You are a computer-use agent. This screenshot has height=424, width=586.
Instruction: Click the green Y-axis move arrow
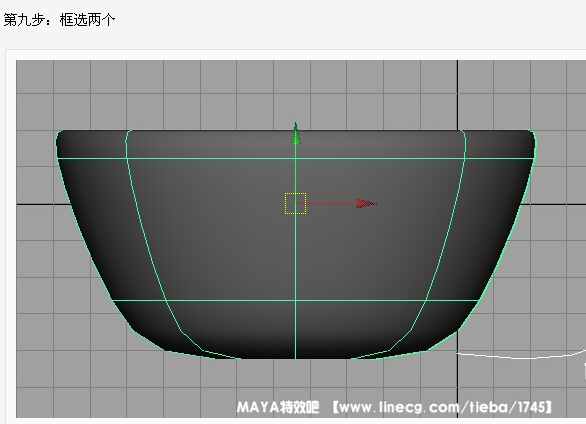296,134
